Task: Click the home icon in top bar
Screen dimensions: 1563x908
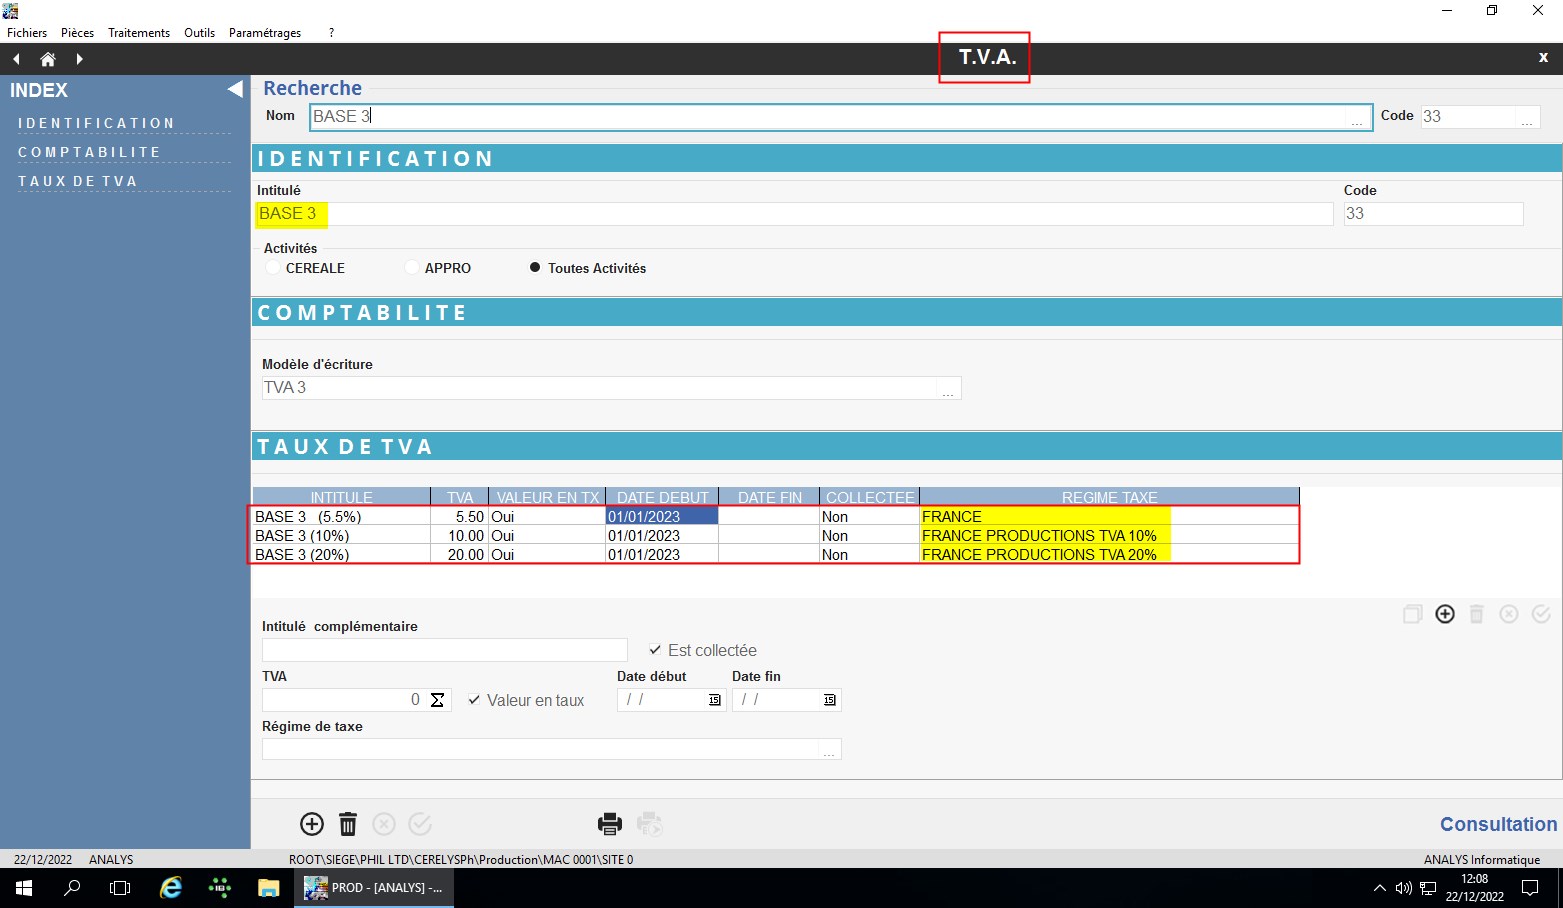Action: [47, 59]
